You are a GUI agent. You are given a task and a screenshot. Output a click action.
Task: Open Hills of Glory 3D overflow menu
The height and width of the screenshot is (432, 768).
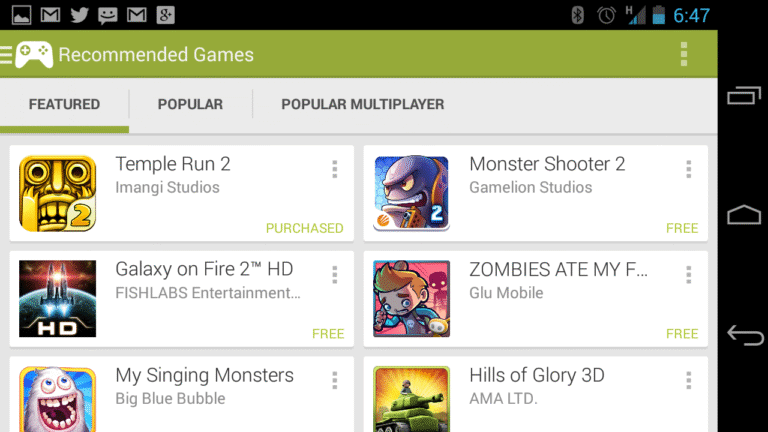[x=689, y=380]
